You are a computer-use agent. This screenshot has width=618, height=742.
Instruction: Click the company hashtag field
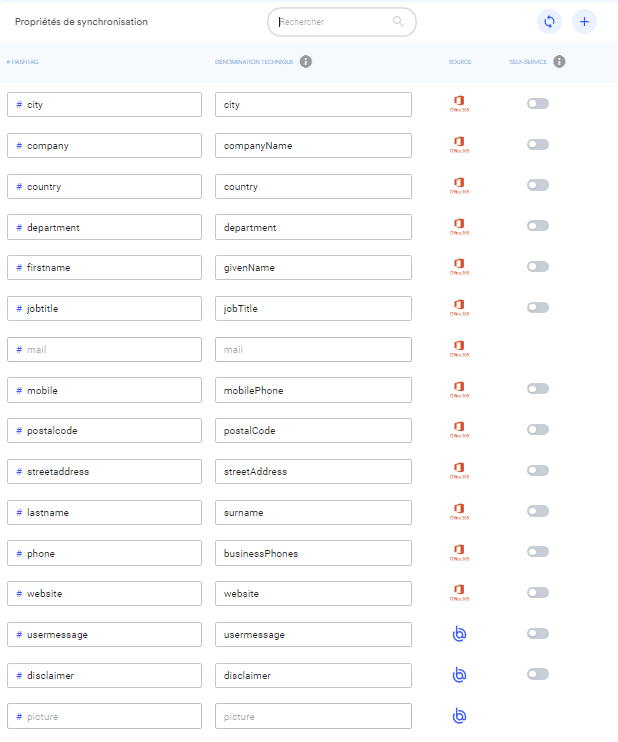point(105,146)
